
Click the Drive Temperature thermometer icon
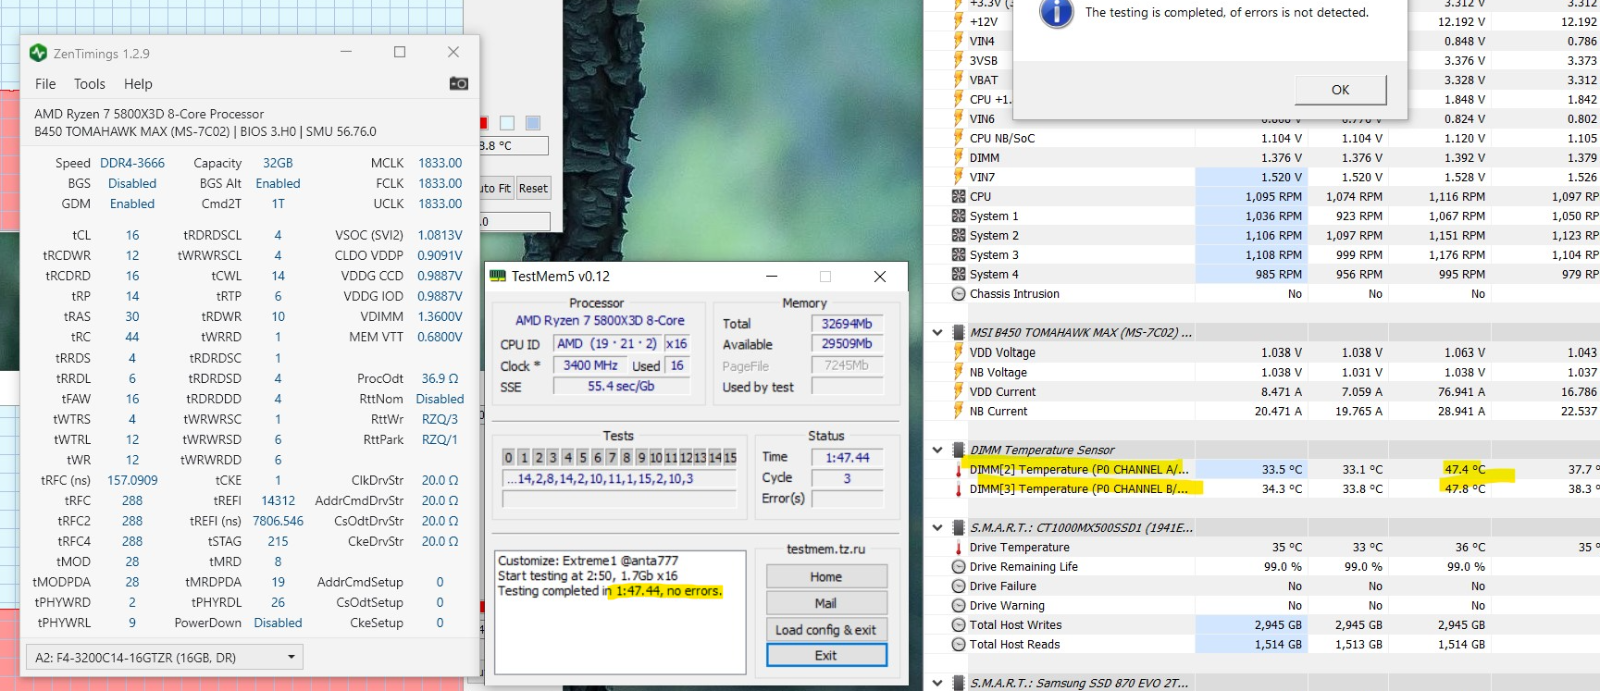click(958, 548)
